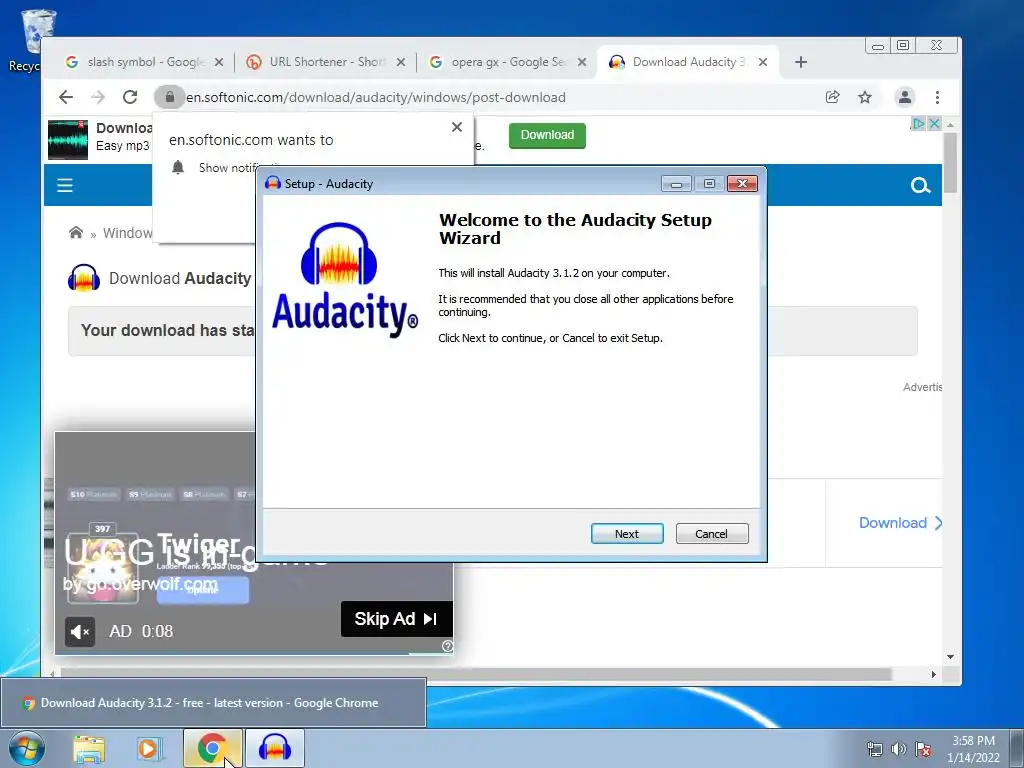Click the Chrome forward arrow

(x=98, y=97)
